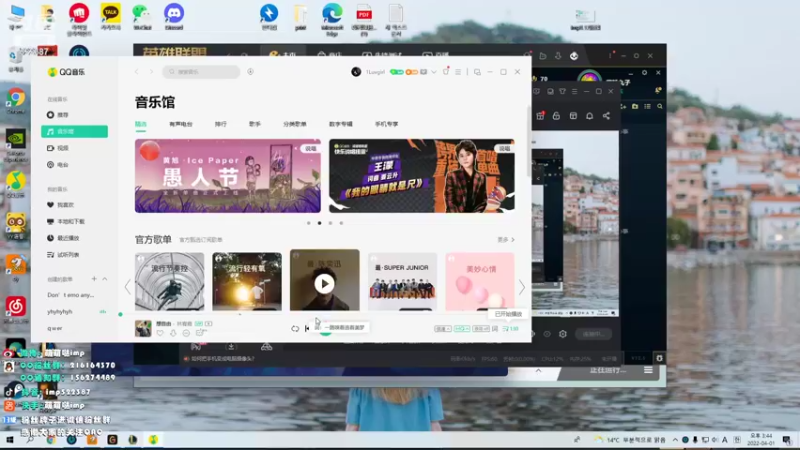Click the playback progress handle
Screen dimensions: 800x450
tap(120, 314)
